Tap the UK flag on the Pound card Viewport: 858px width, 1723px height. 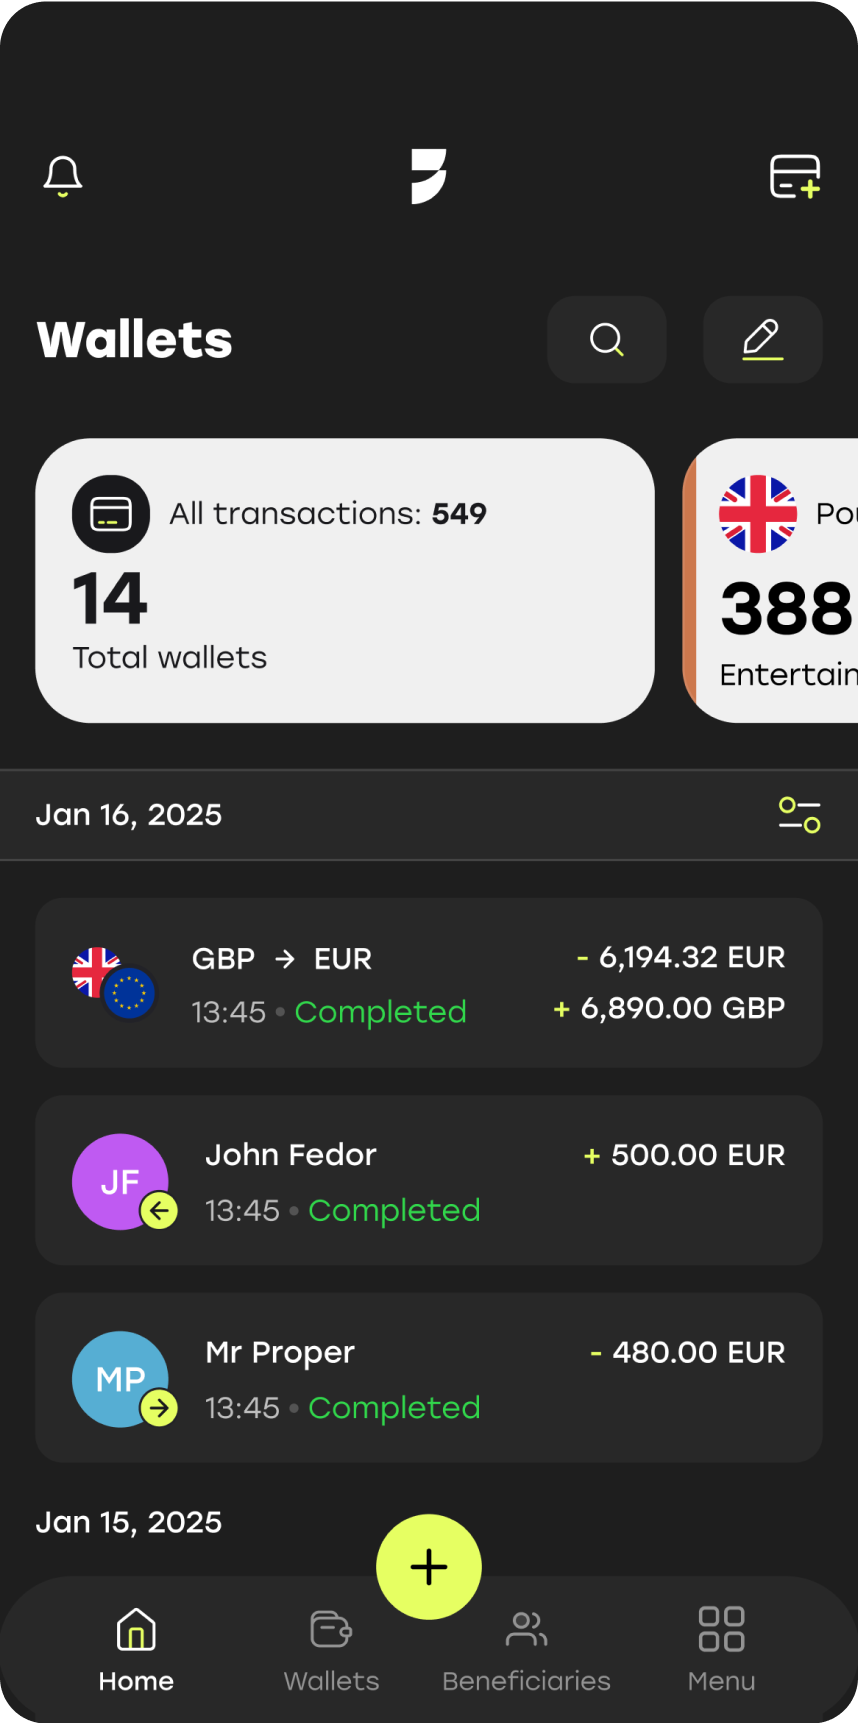pos(758,514)
